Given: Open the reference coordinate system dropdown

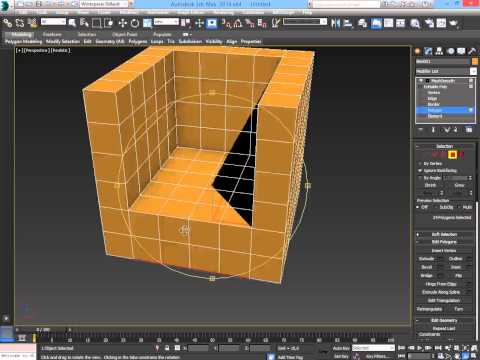Looking at the screenshot, I should pyautogui.click(x=166, y=22).
